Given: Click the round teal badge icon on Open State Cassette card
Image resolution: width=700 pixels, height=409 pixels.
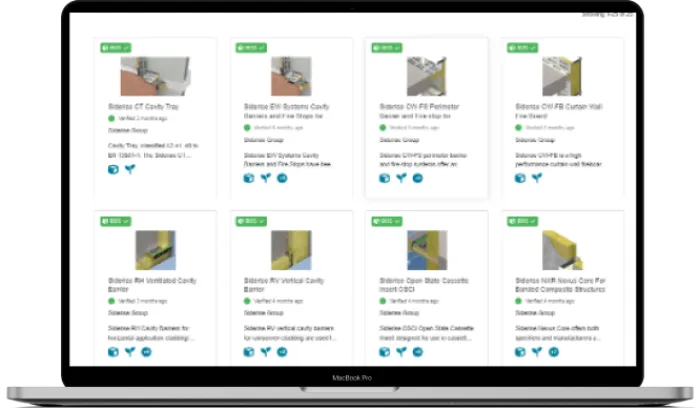Looking at the screenshot, I should point(418,352).
